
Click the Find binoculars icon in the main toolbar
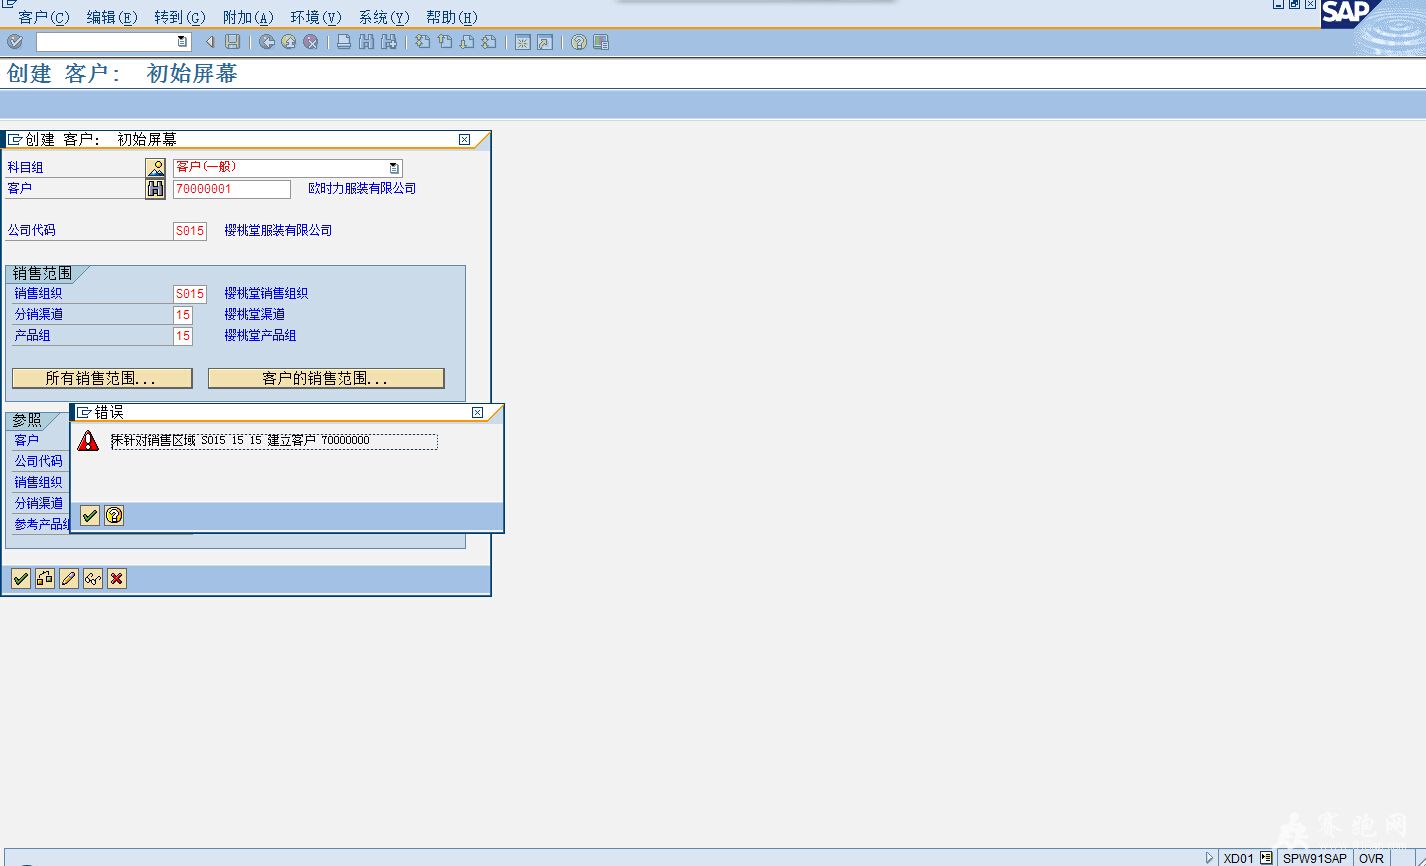[366, 42]
